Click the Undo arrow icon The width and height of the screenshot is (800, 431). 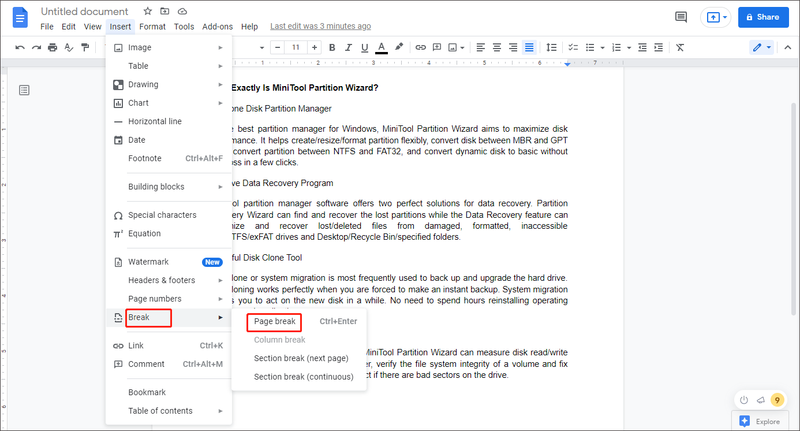20,47
